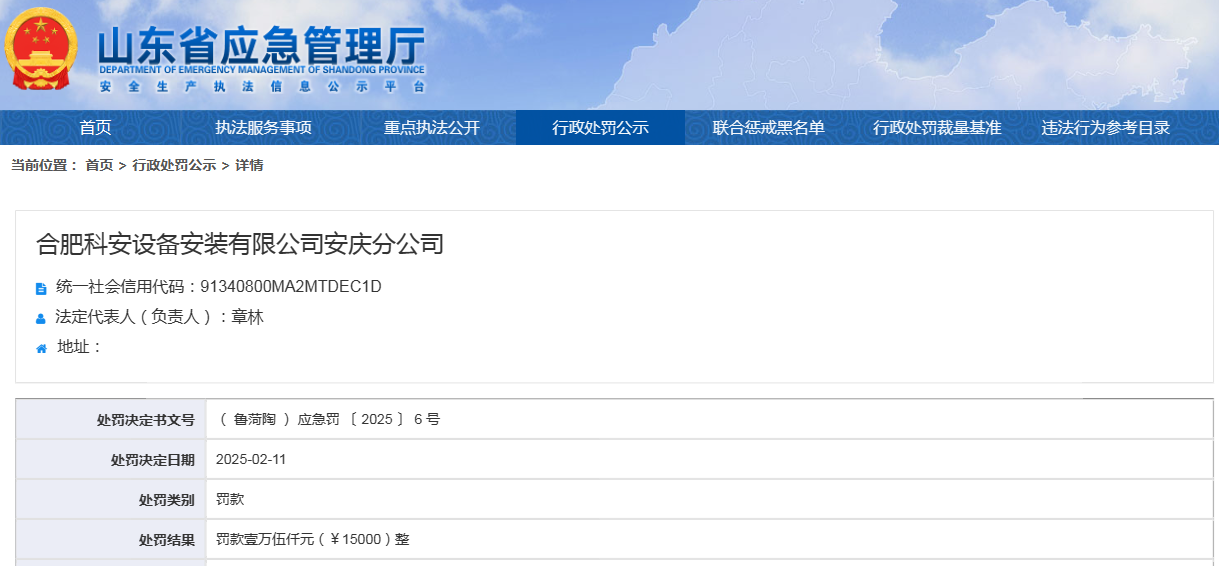The height and width of the screenshot is (566, 1219).
Task: Click the 首页 breadcrumb link
Action: (x=99, y=166)
